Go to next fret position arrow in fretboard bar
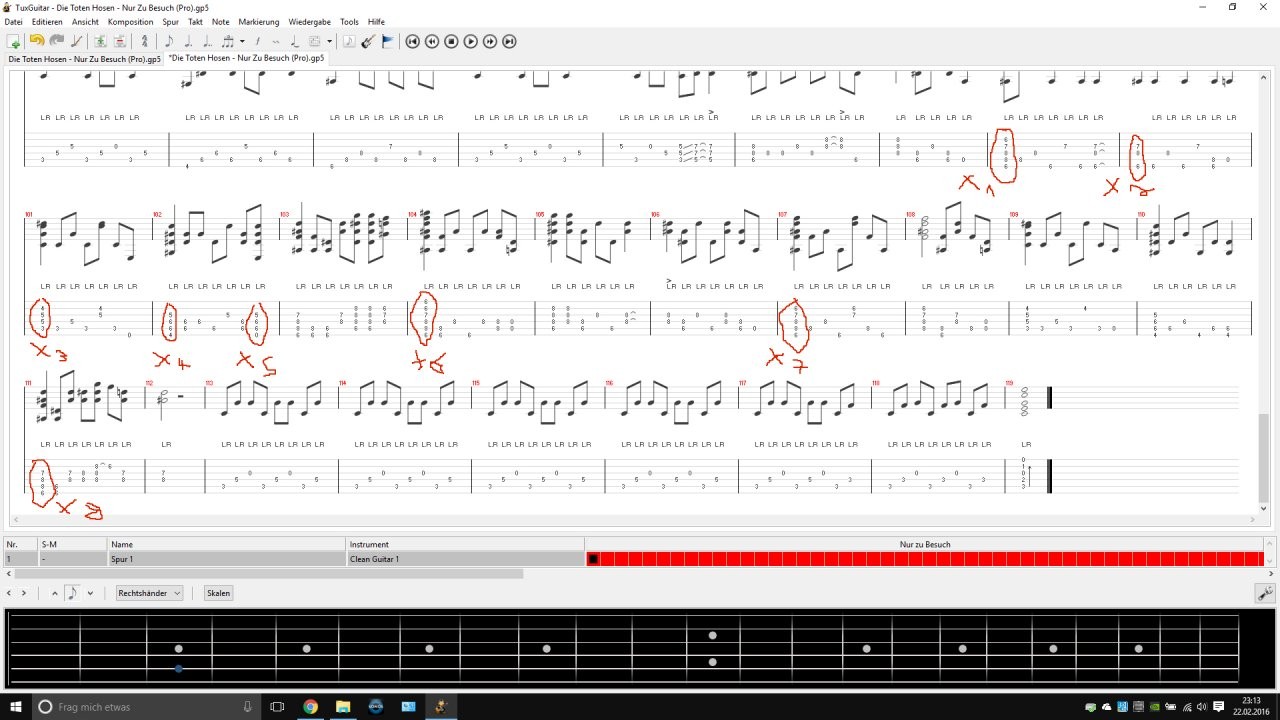Image resolution: width=1280 pixels, height=720 pixels. (25, 593)
